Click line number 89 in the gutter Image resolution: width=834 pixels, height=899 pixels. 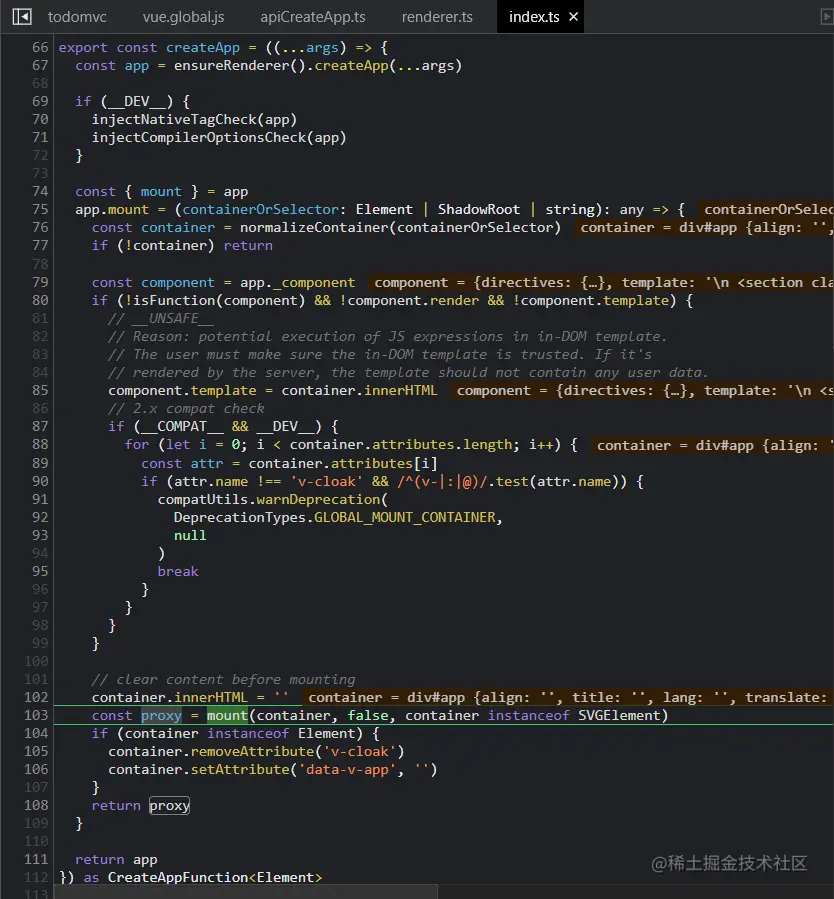40,463
